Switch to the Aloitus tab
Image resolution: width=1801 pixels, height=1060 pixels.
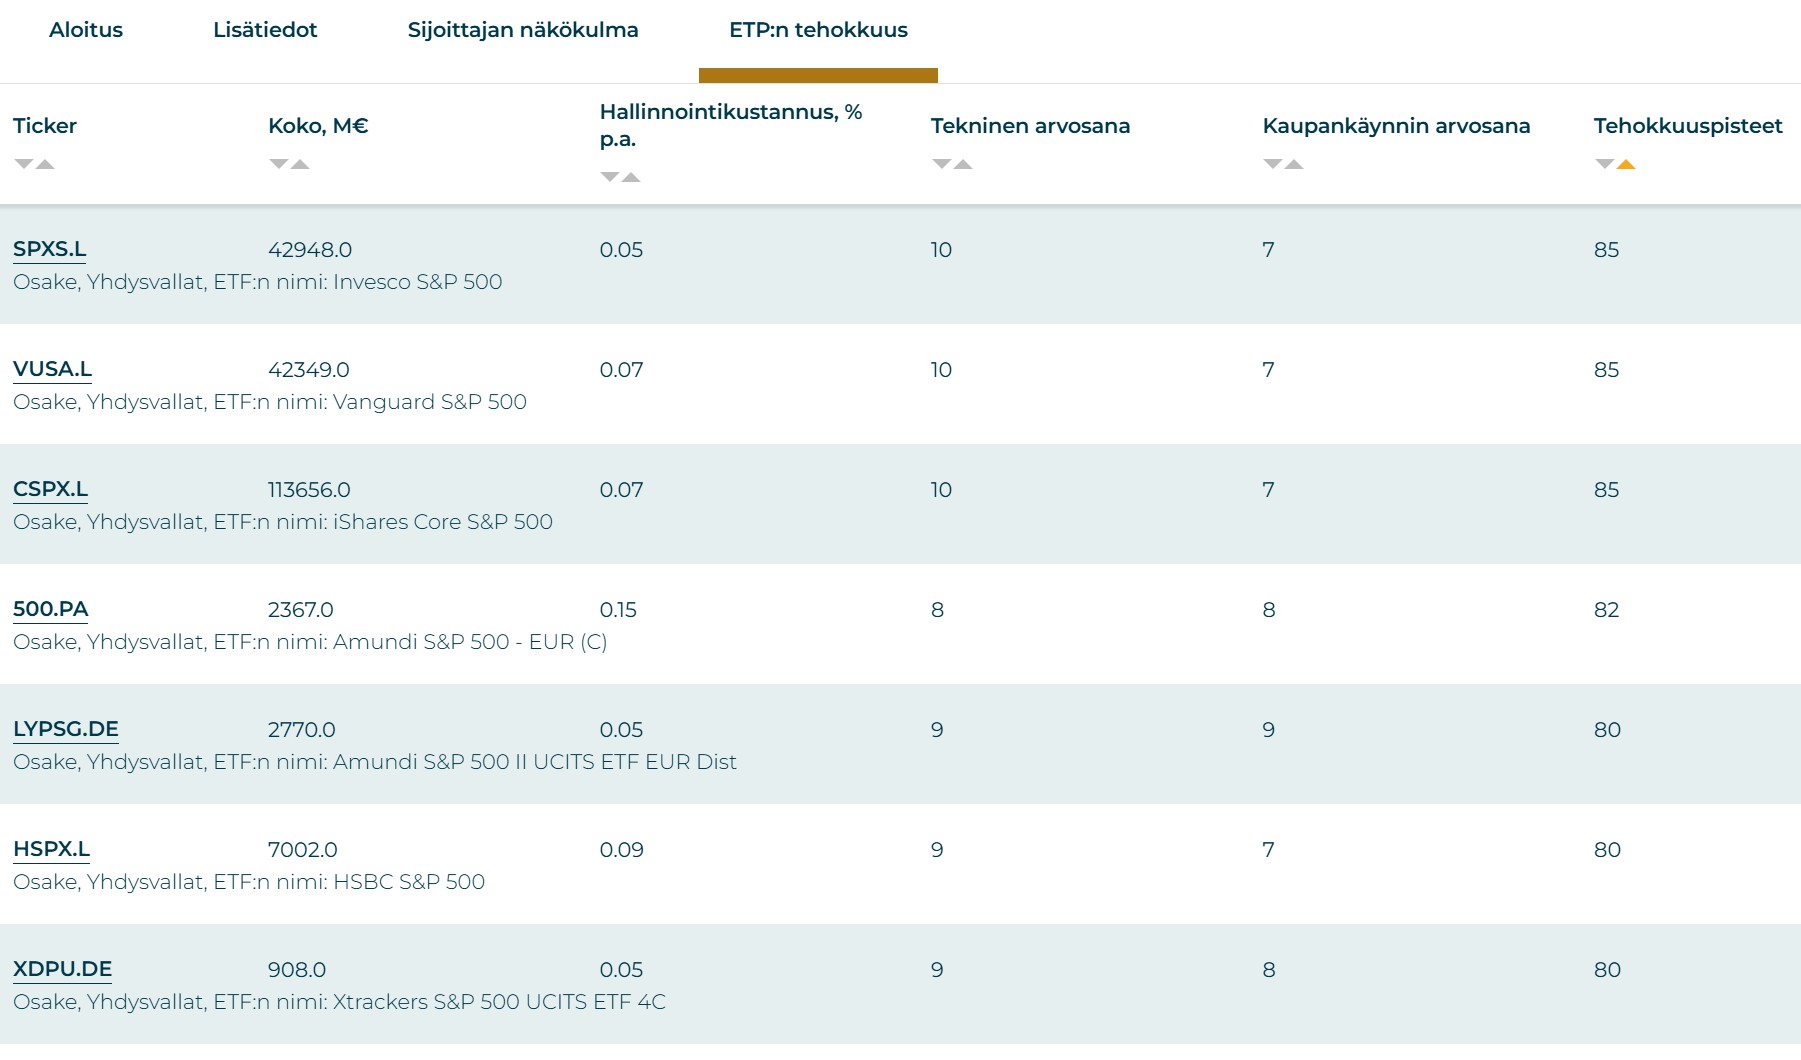[x=86, y=30]
